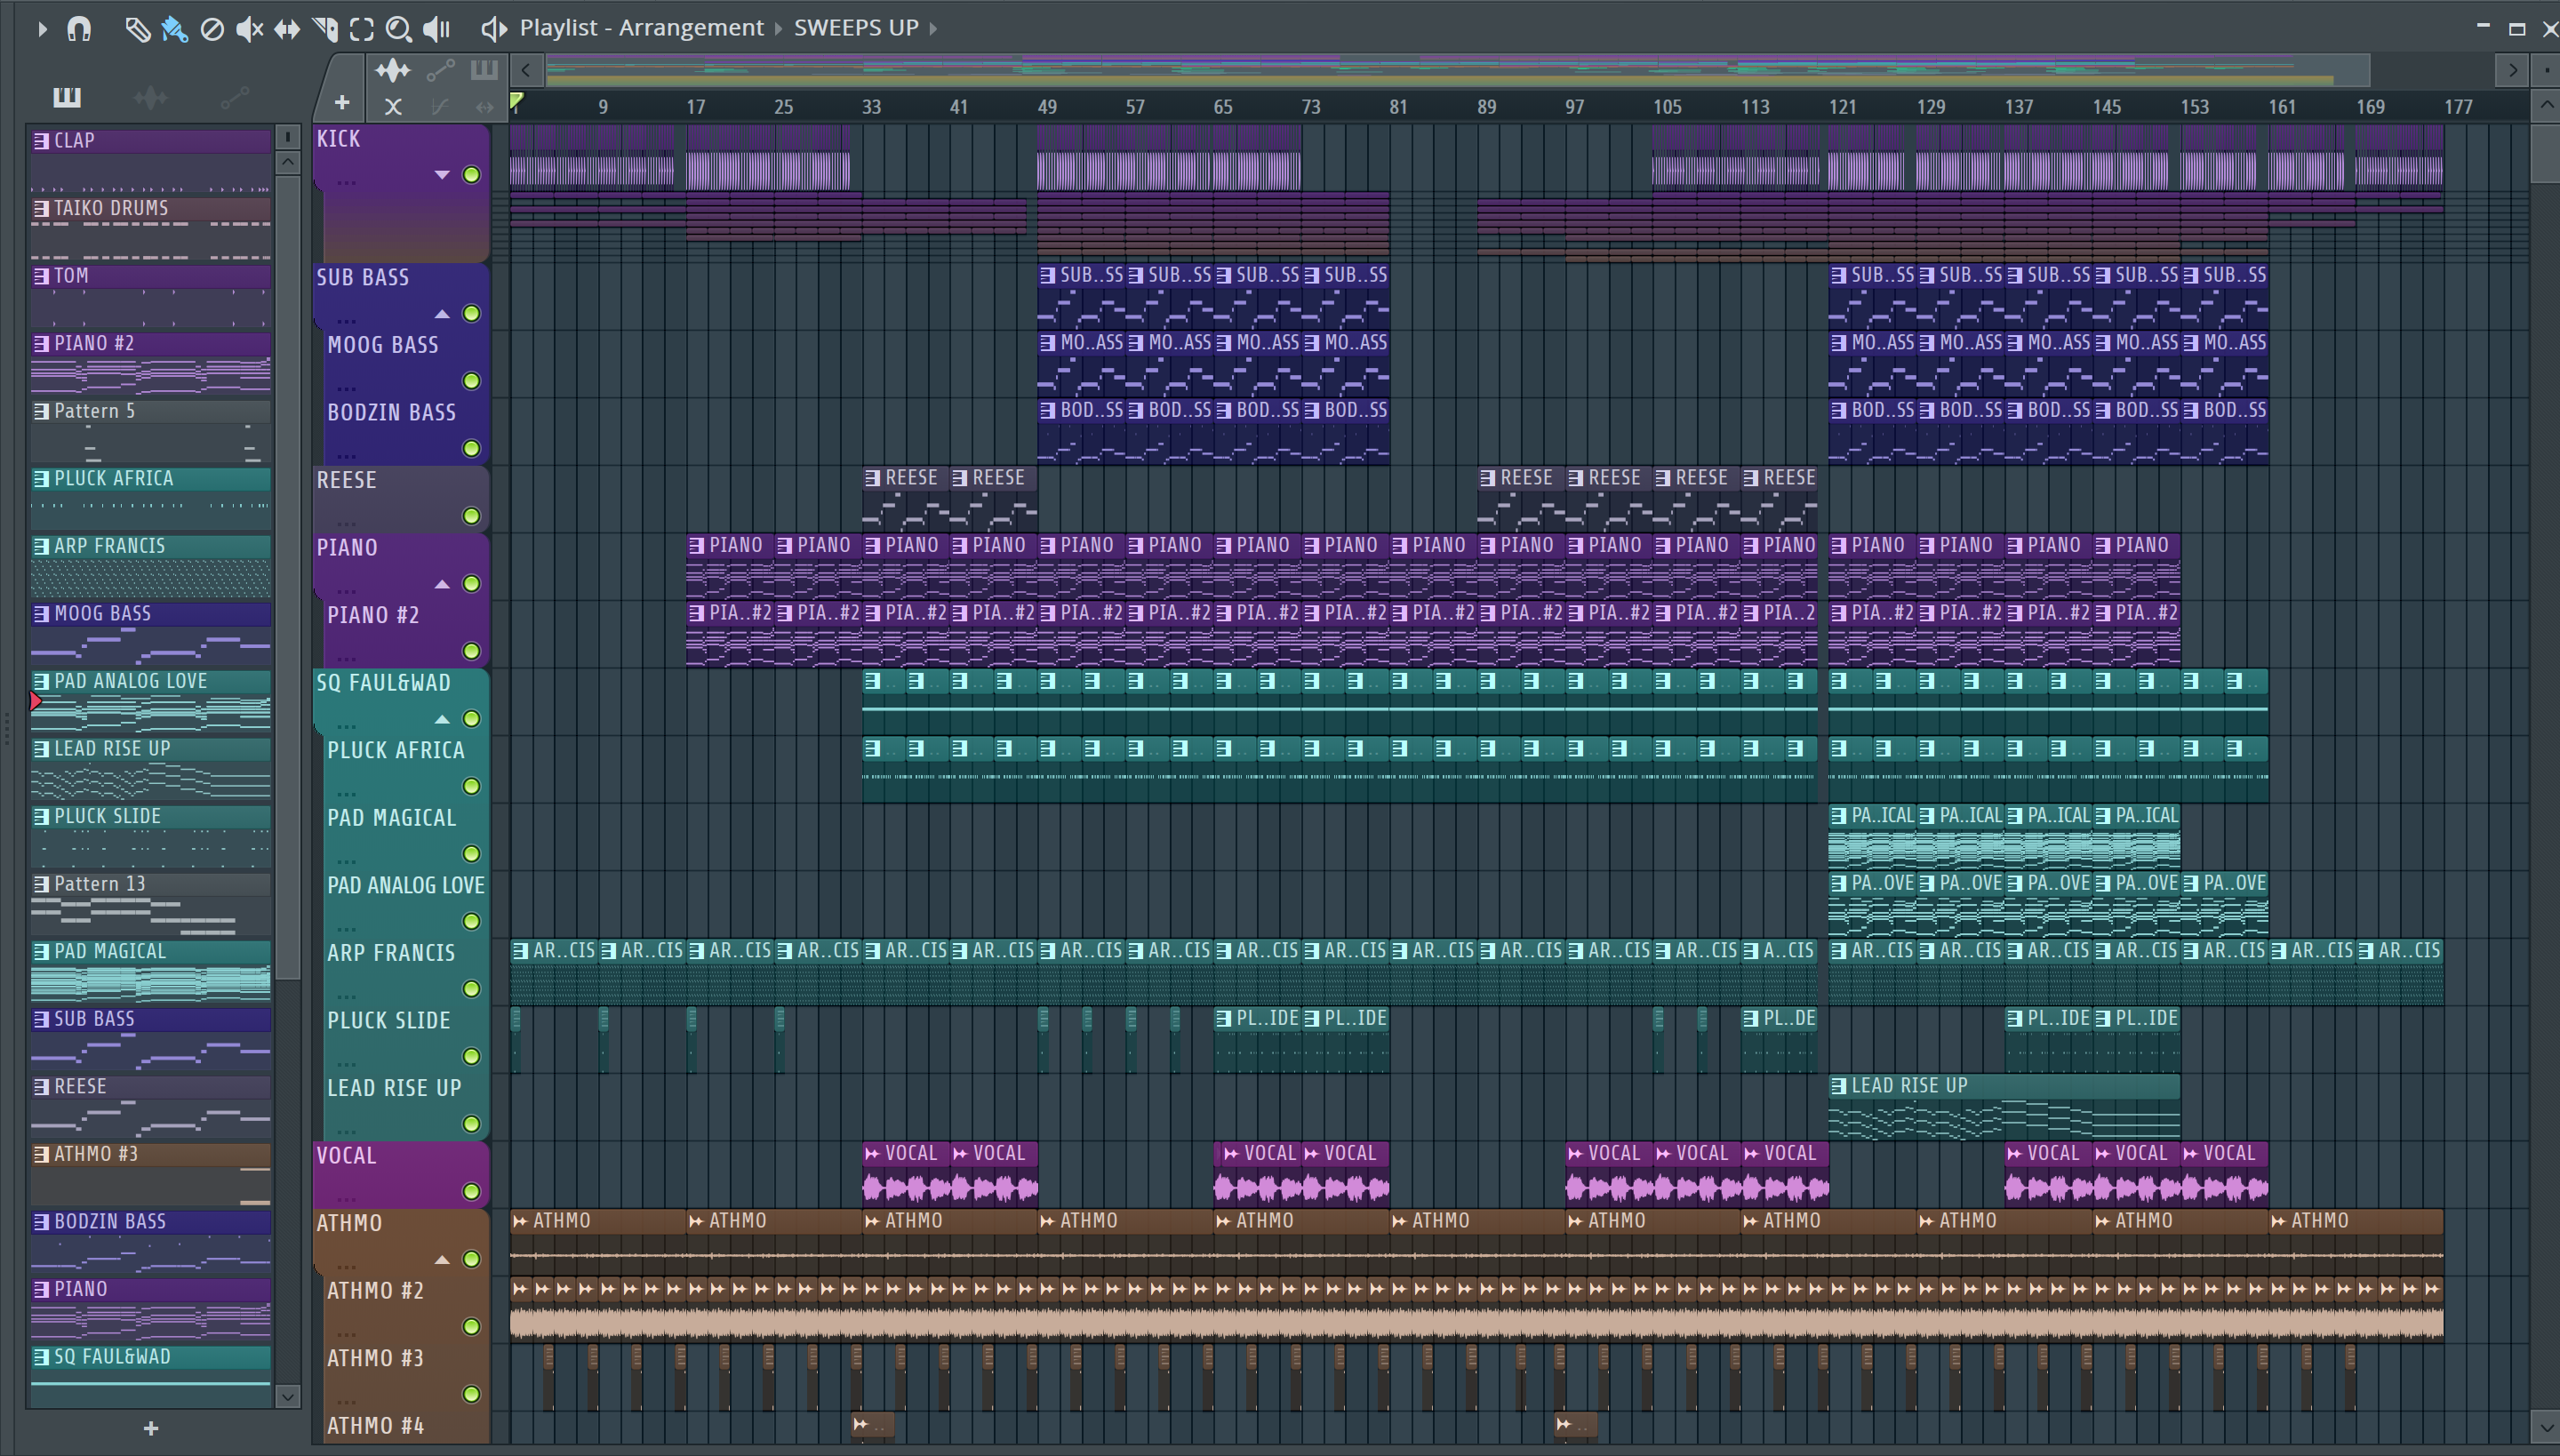This screenshot has width=2560, height=1456.
Task: Select the Playback speaker tool
Action: 437,29
